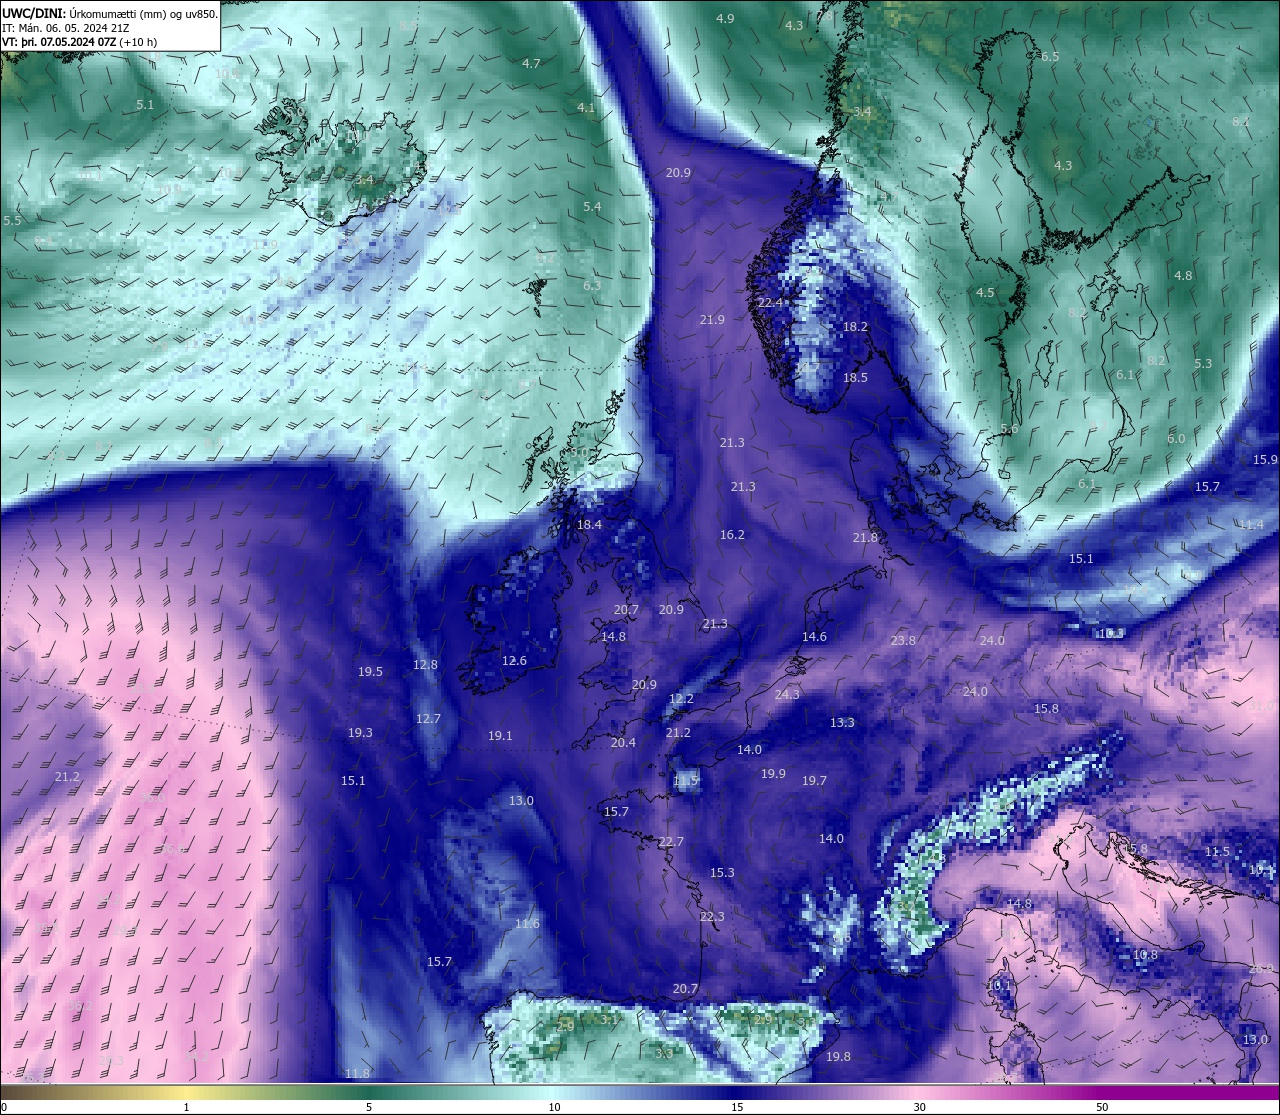Click the map value 22.4 over Norway
This screenshot has width=1280, height=1115.
(x=770, y=303)
